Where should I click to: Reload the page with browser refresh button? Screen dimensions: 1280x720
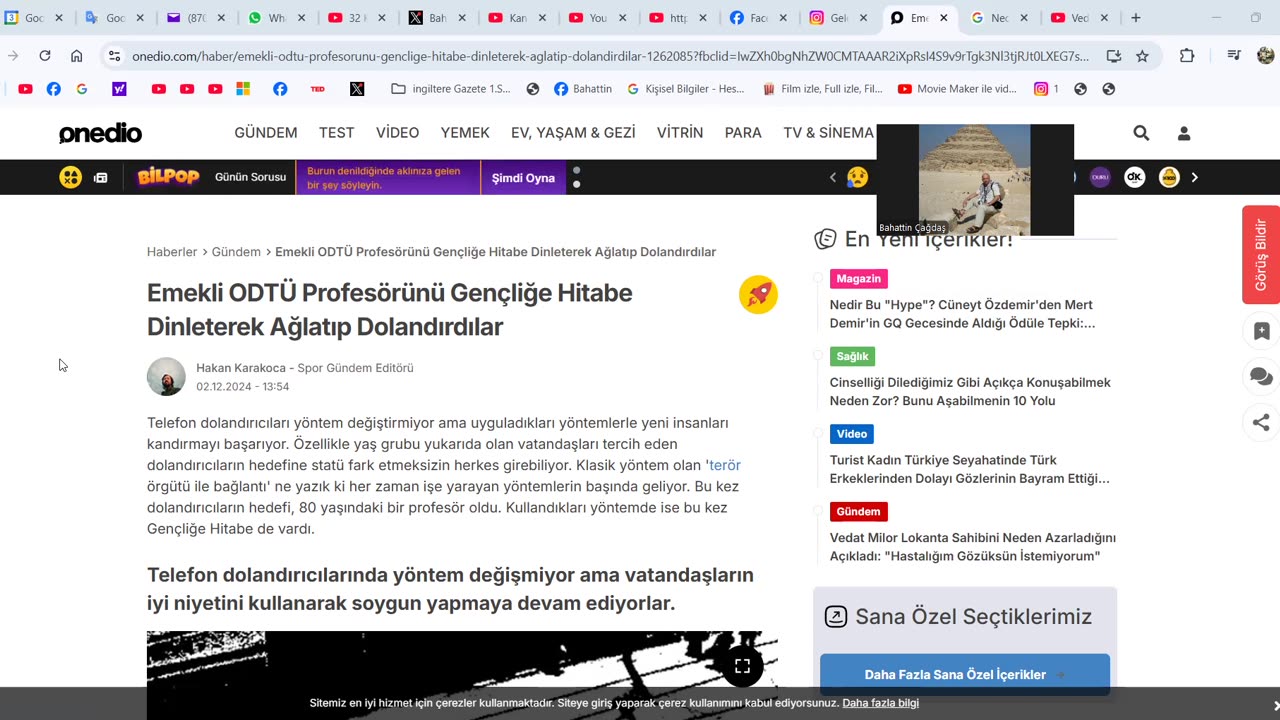45,56
